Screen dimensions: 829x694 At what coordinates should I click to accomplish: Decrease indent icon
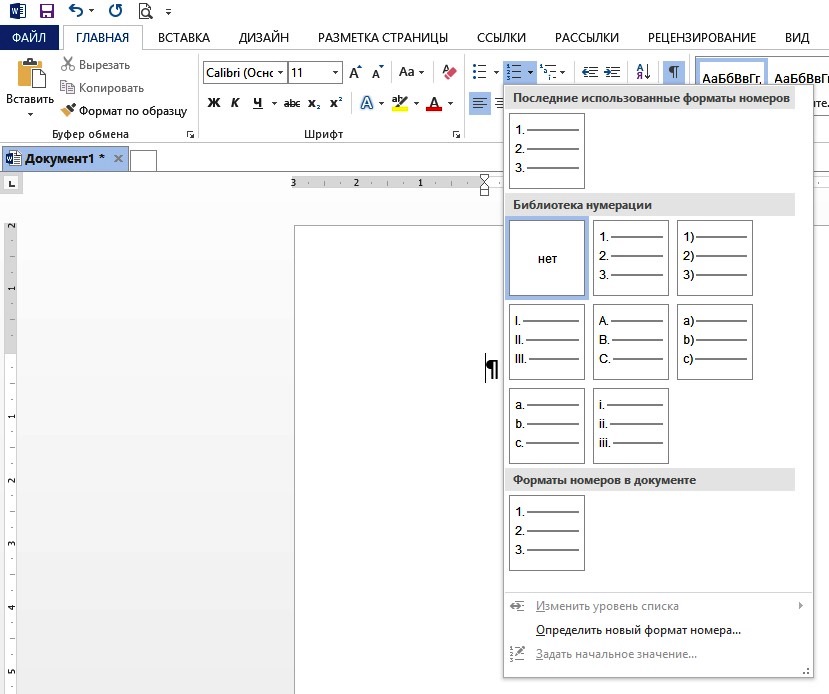click(x=589, y=71)
